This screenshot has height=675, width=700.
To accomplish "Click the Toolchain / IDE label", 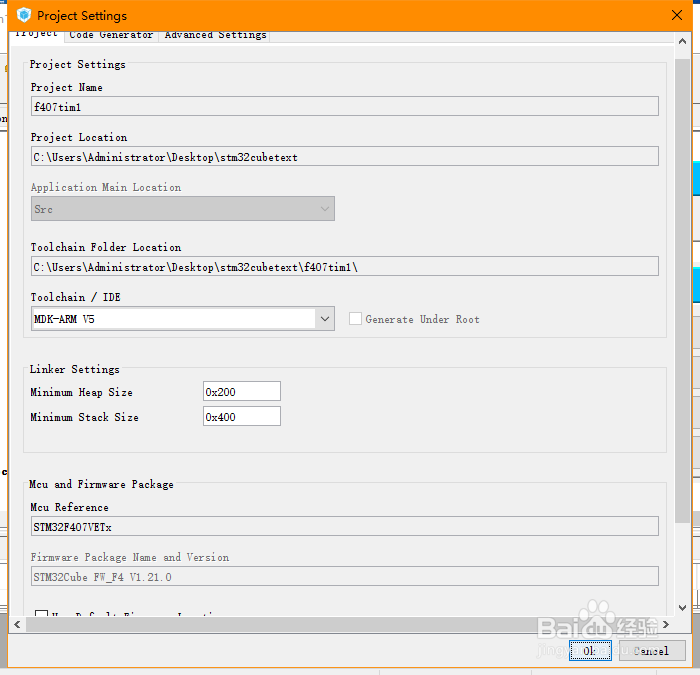I will pyautogui.click(x=75, y=297).
